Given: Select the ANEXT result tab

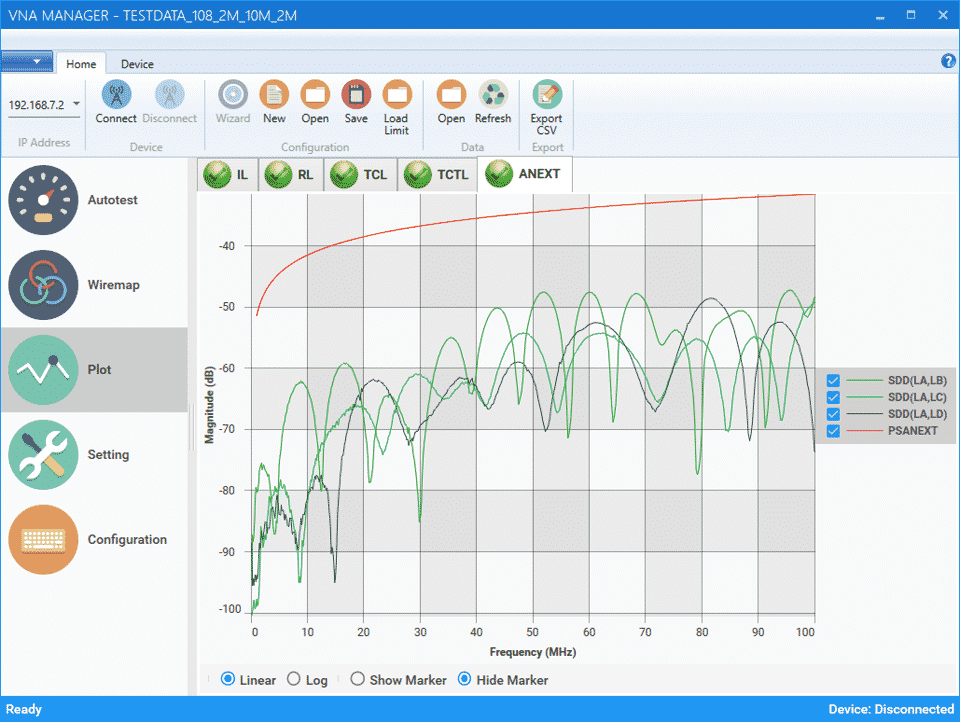Looking at the screenshot, I should tap(525, 174).
